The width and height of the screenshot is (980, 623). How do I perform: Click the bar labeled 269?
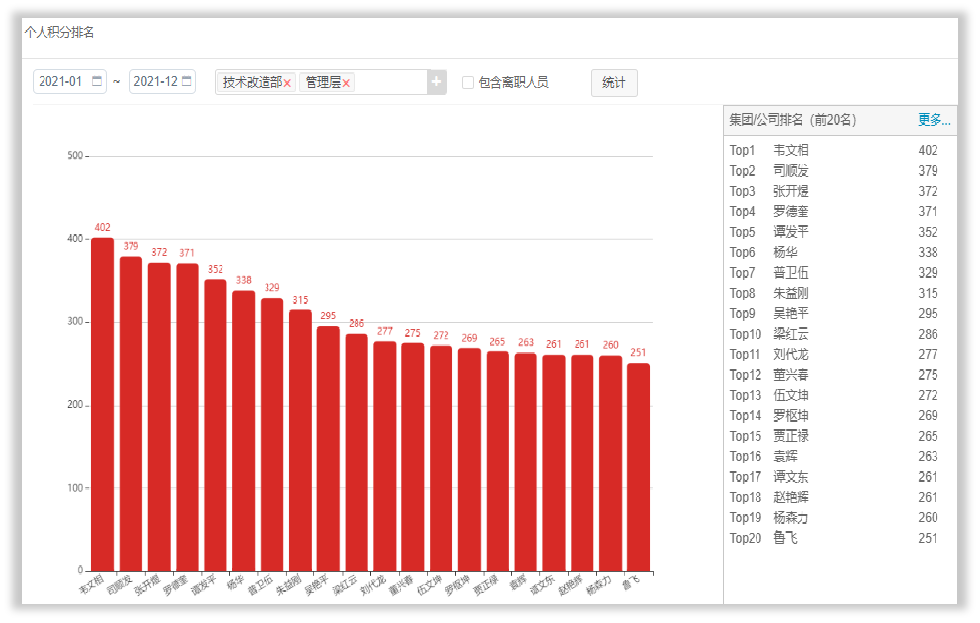point(469,460)
